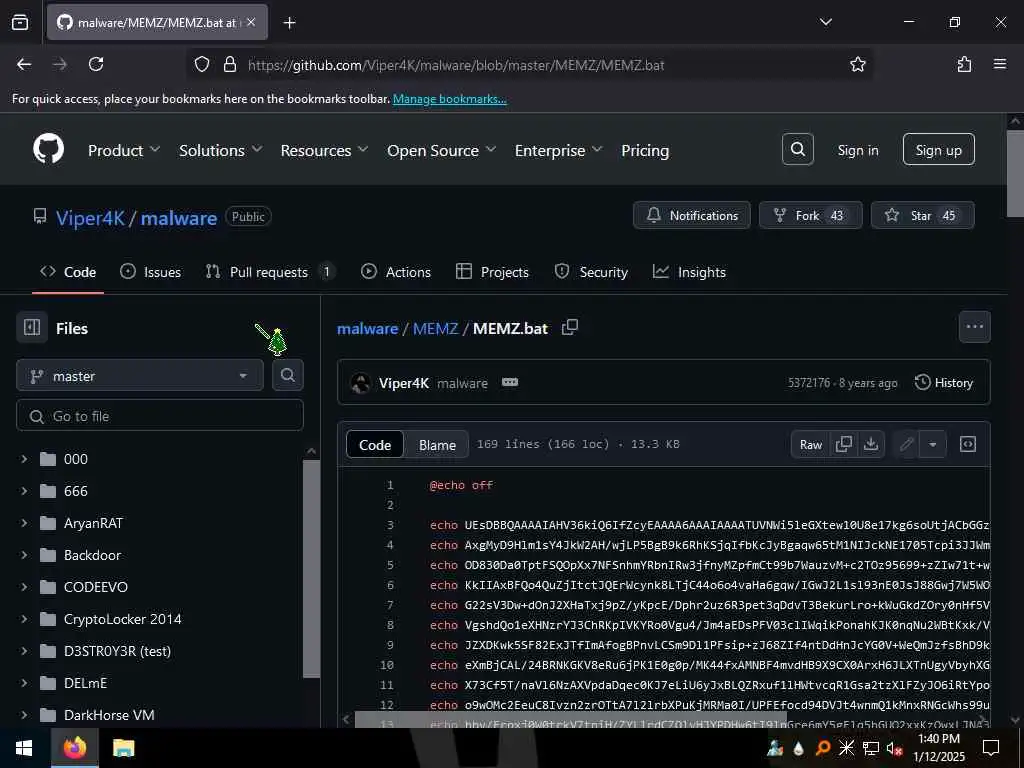The image size is (1024, 768).
Task: Fork the malware repository
Action: click(x=810, y=215)
